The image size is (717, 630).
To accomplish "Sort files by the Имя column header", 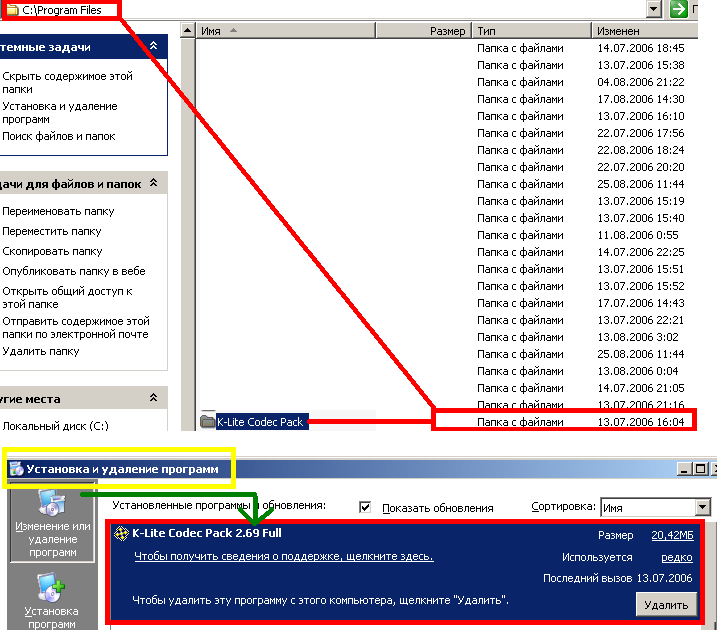I will pyautogui.click(x=286, y=31).
